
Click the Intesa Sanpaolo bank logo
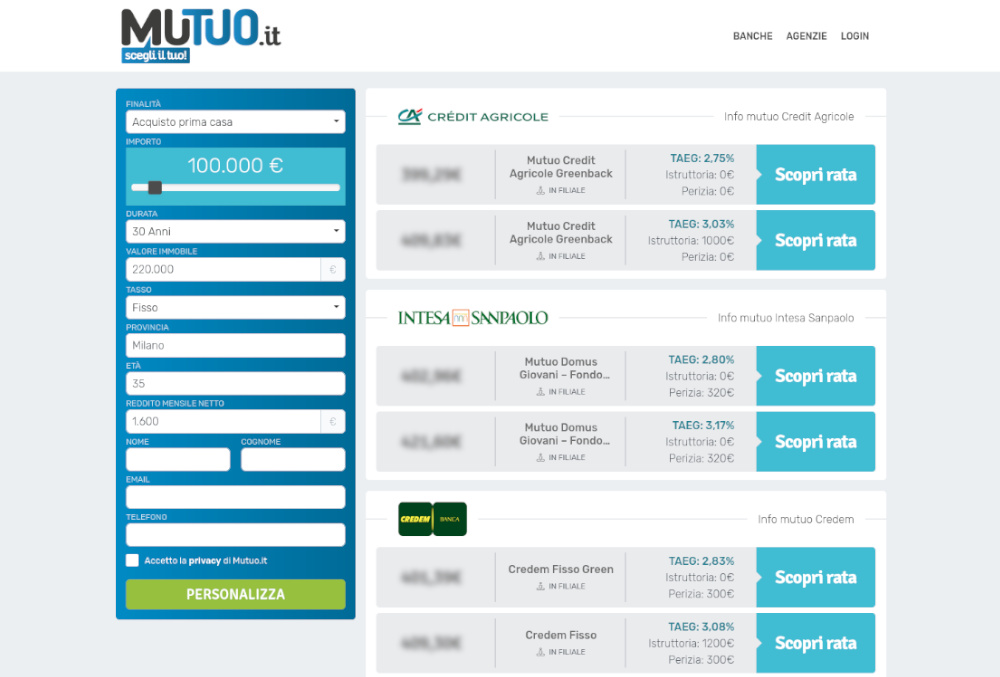click(x=472, y=318)
